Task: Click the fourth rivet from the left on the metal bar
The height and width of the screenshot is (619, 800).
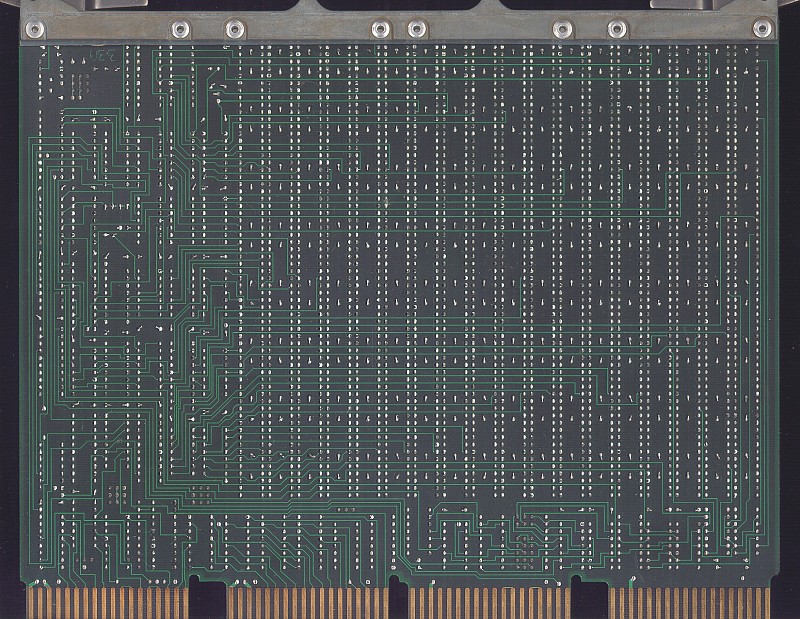Action: [380, 29]
